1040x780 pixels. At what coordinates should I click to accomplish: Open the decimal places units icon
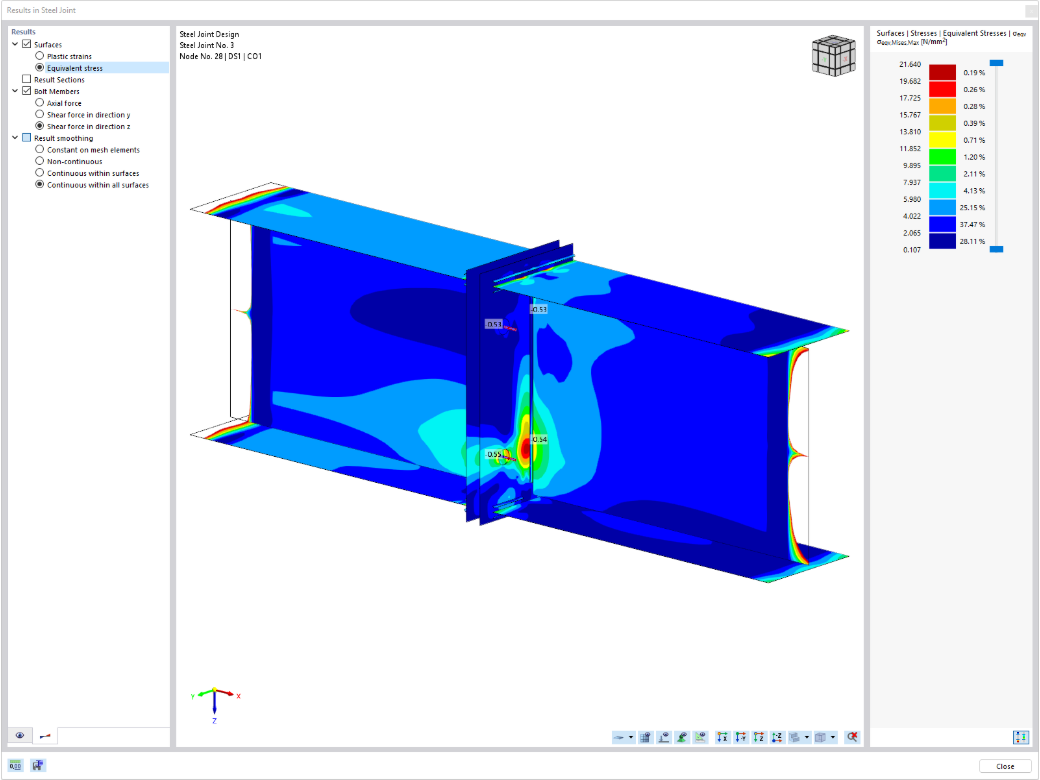(15, 765)
